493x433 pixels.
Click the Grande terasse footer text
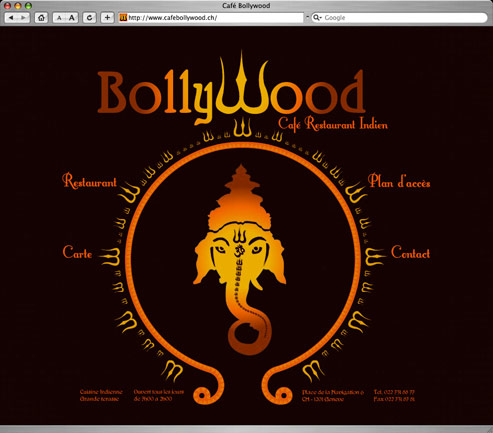tap(99, 399)
